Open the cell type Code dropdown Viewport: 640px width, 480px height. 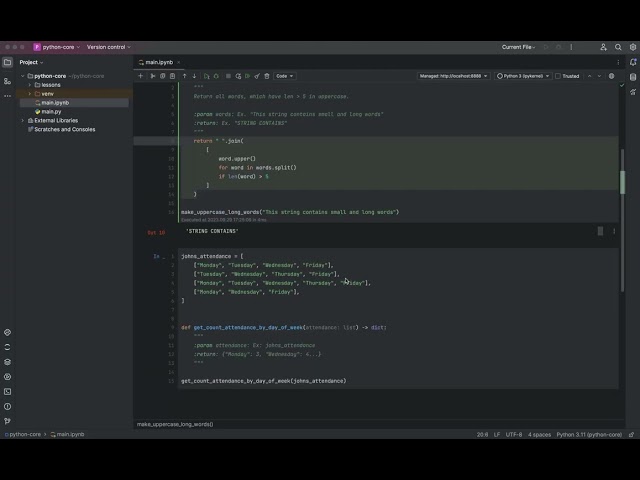[x=284, y=76]
